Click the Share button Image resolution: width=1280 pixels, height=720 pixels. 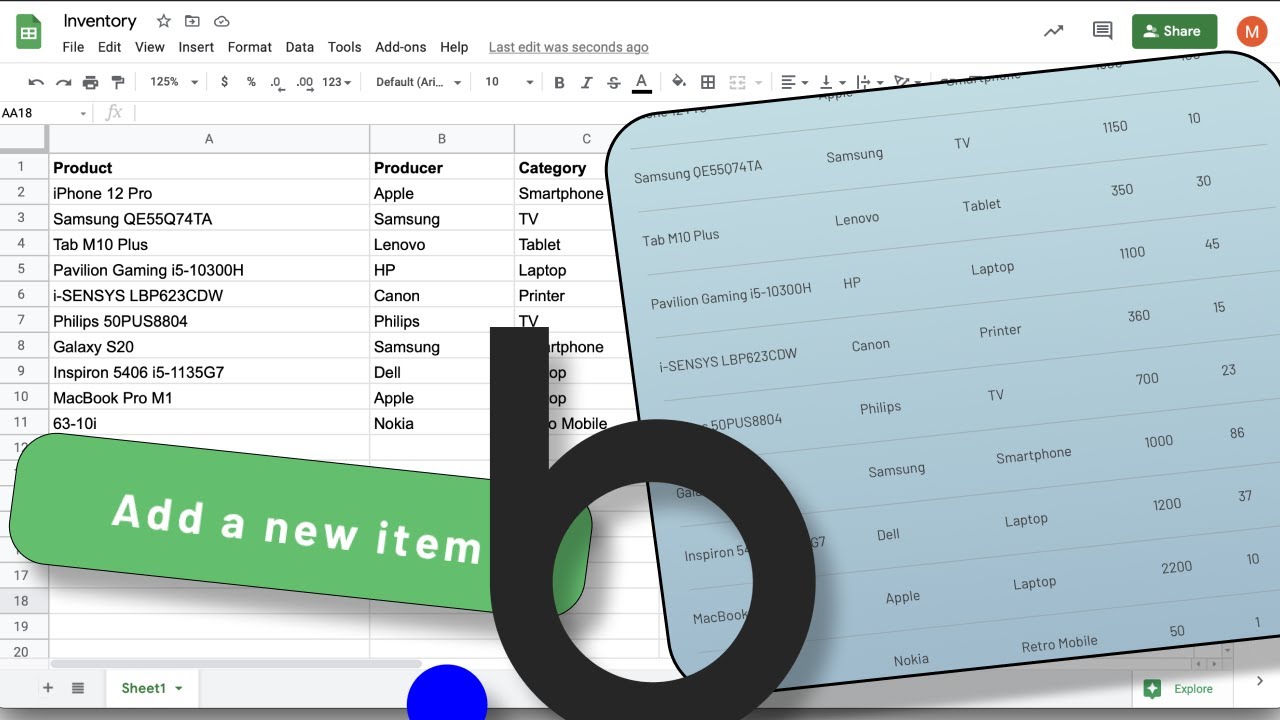(x=1174, y=31)
